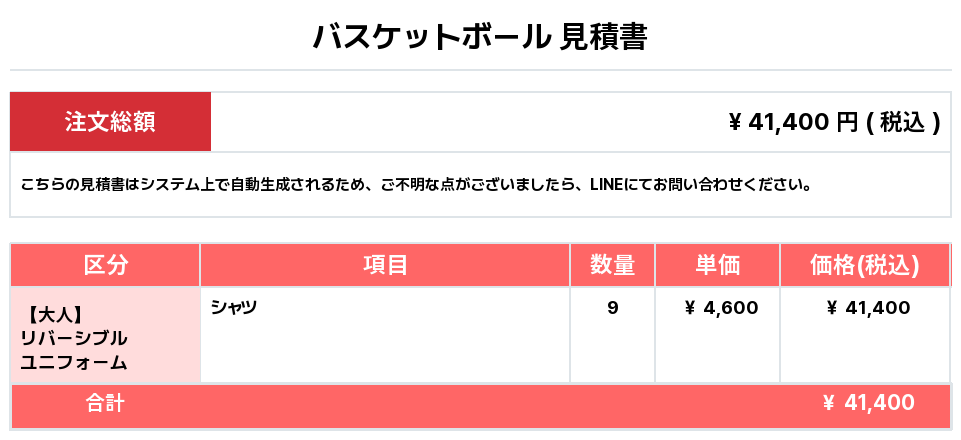Click the 単価 column header
This screenshot has height=440, width=961.
717,265
